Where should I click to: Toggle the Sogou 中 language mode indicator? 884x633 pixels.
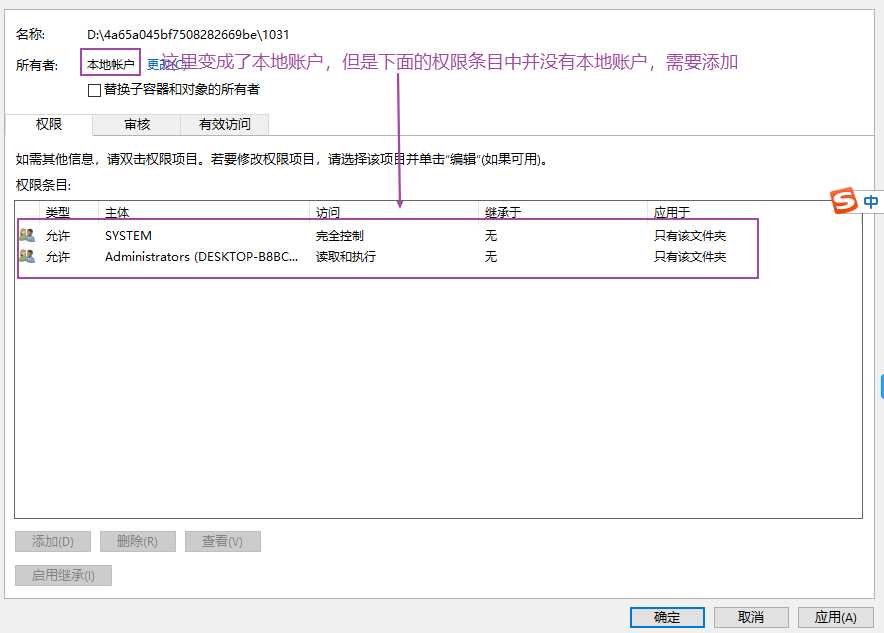(x=872, y=201)
